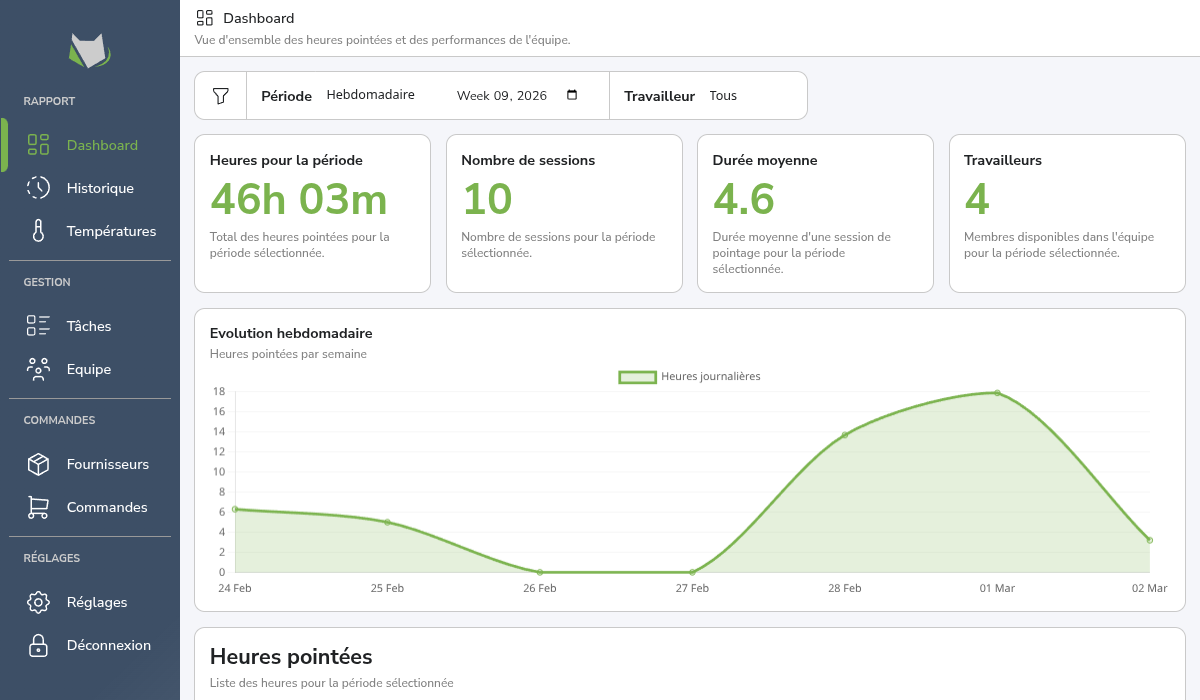The width and height of the screenshot is (1200, 700).
Task: Click the Températures thermometer icon
Action: (x=37, y=230)
